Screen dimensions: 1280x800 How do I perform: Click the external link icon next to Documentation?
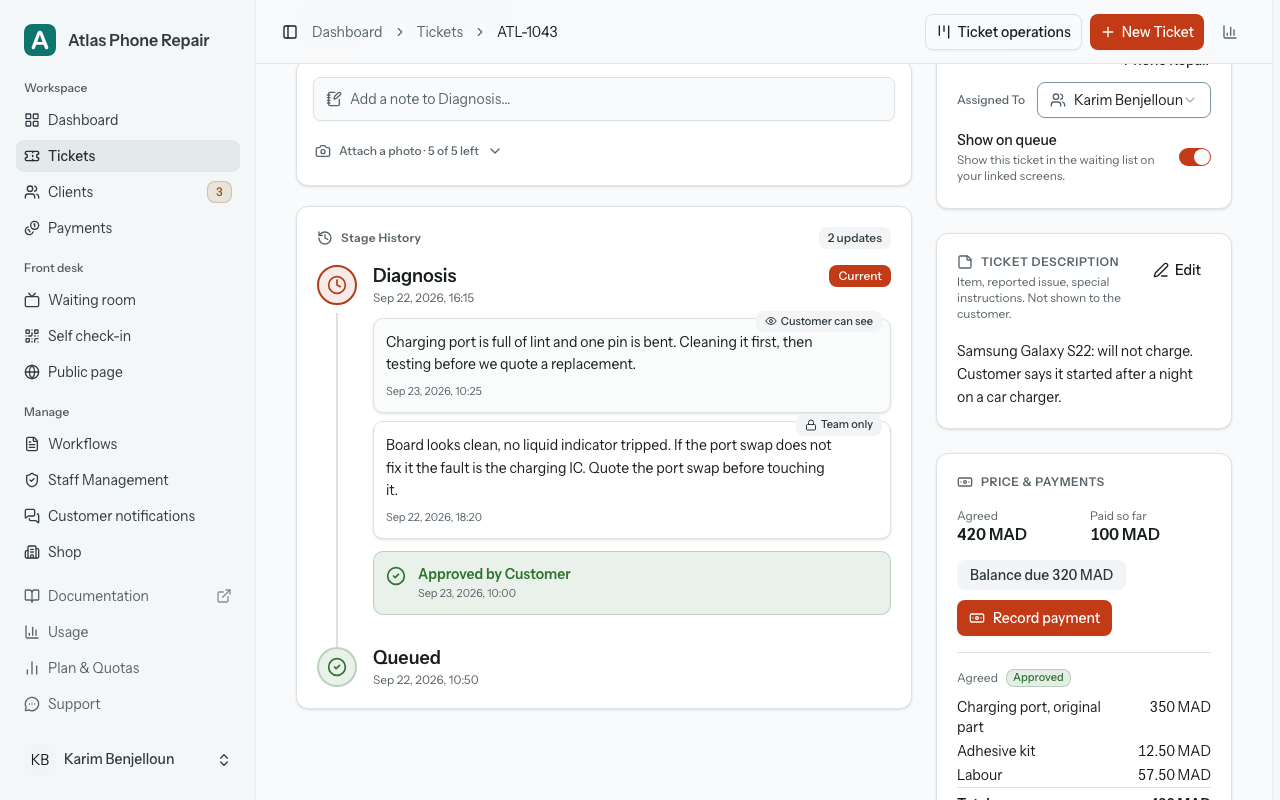pos(224,596)
